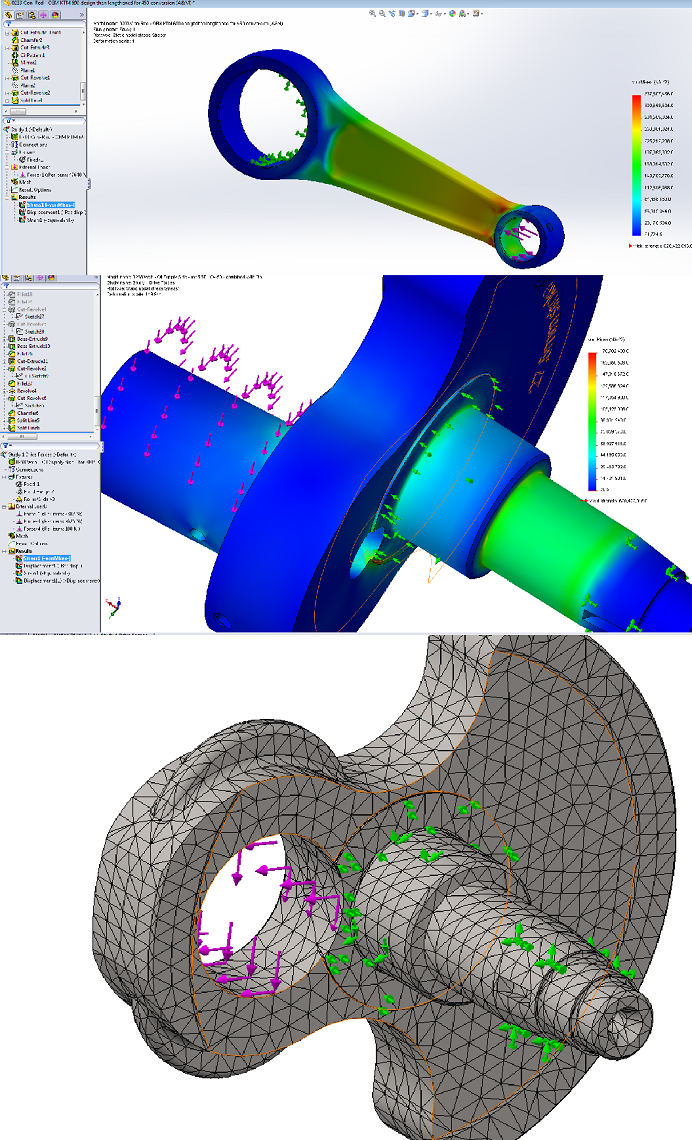
Task: Expand Cut-Extrude3 feature in con rod tree
Action: click(7, 47)
